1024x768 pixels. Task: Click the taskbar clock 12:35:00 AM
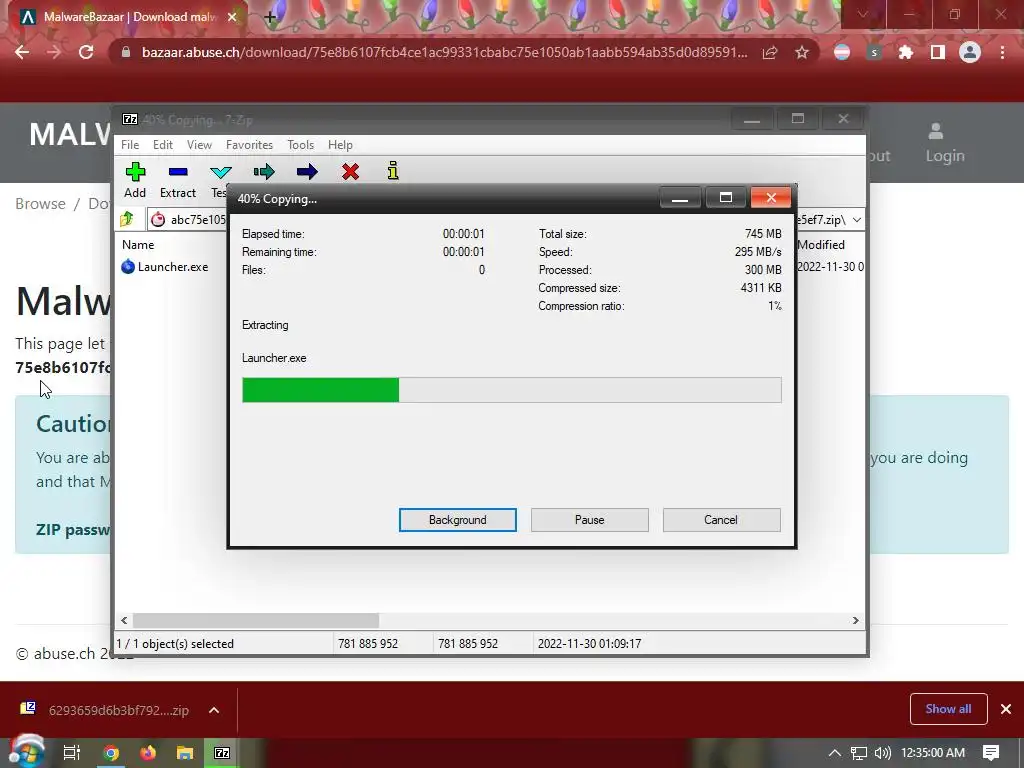tap(933, 753)
